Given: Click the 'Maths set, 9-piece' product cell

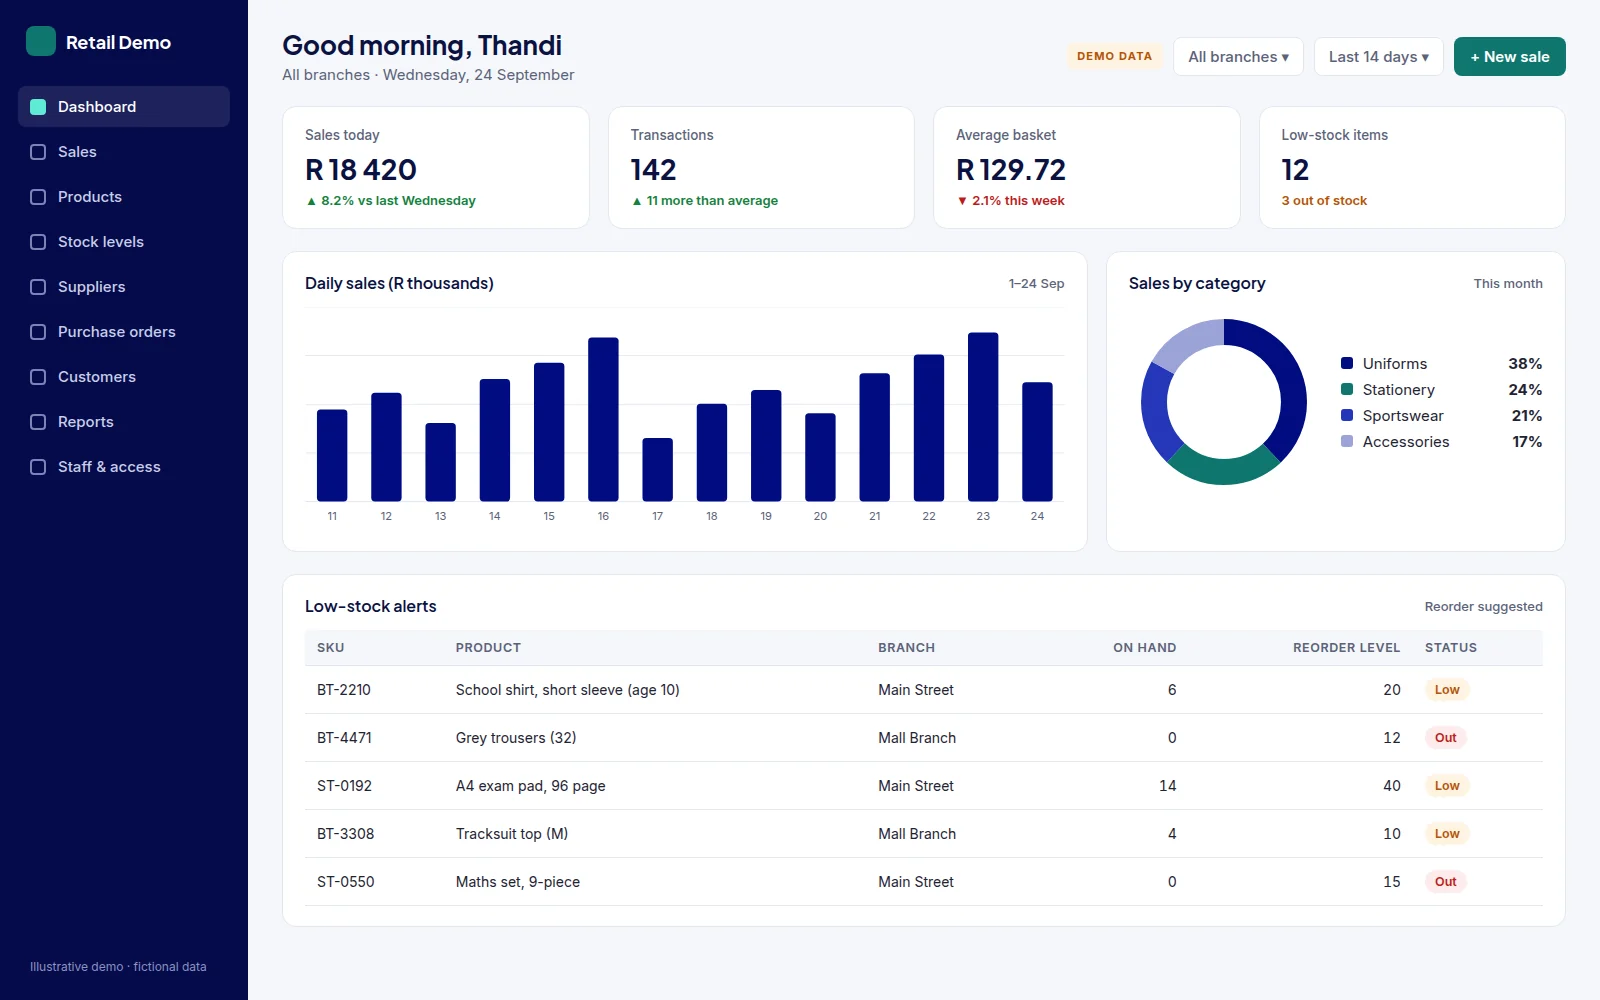Looking at the screenshot, I should click(x=518, y=882).
